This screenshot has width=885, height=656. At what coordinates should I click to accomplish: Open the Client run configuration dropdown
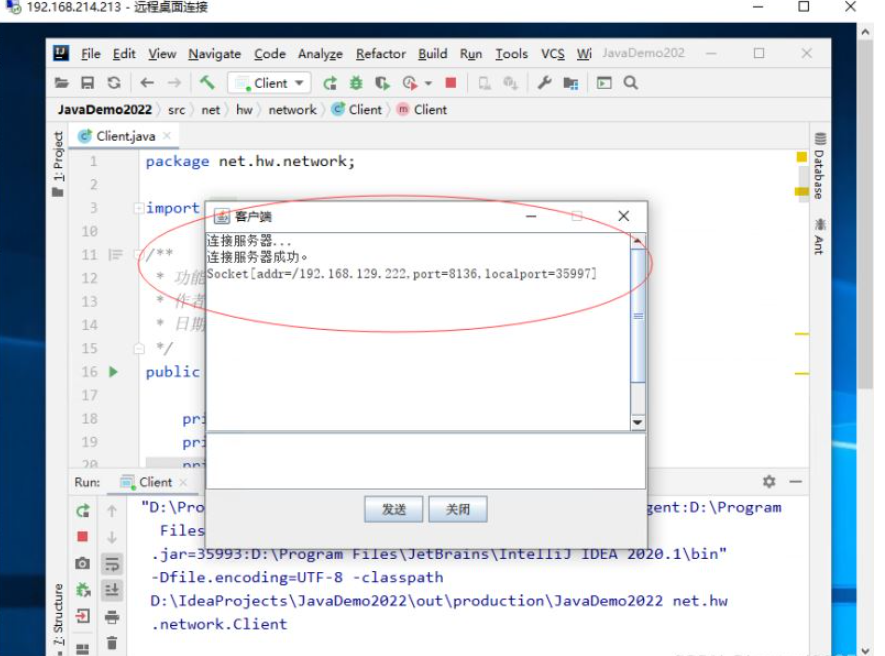[270, 83]
